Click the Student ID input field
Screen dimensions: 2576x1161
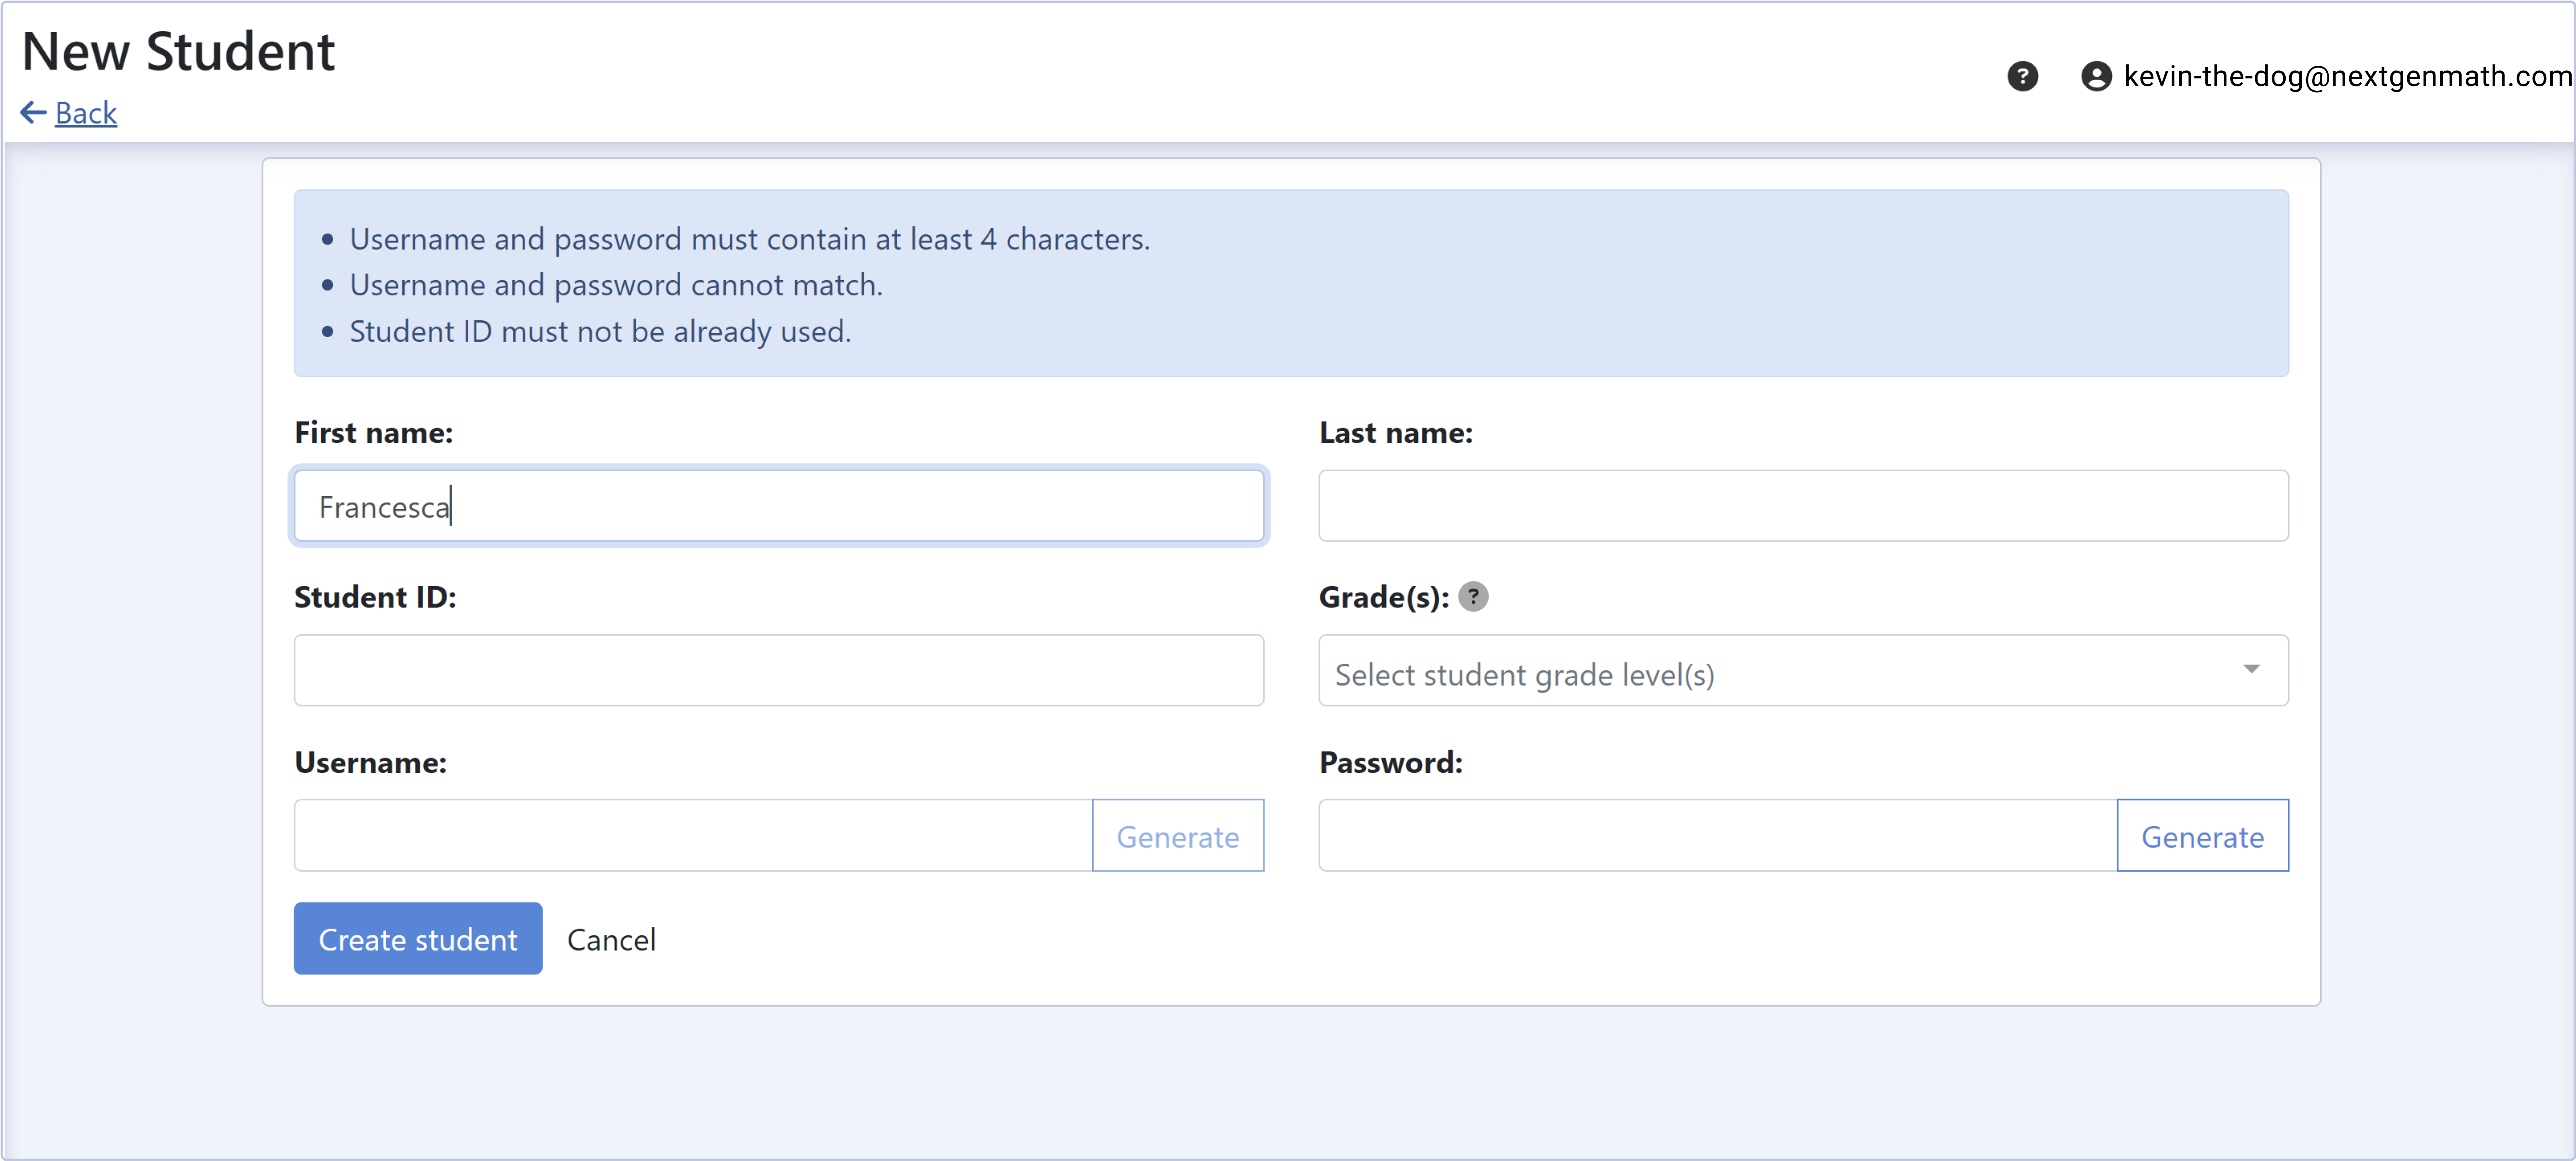pos(779,670)
